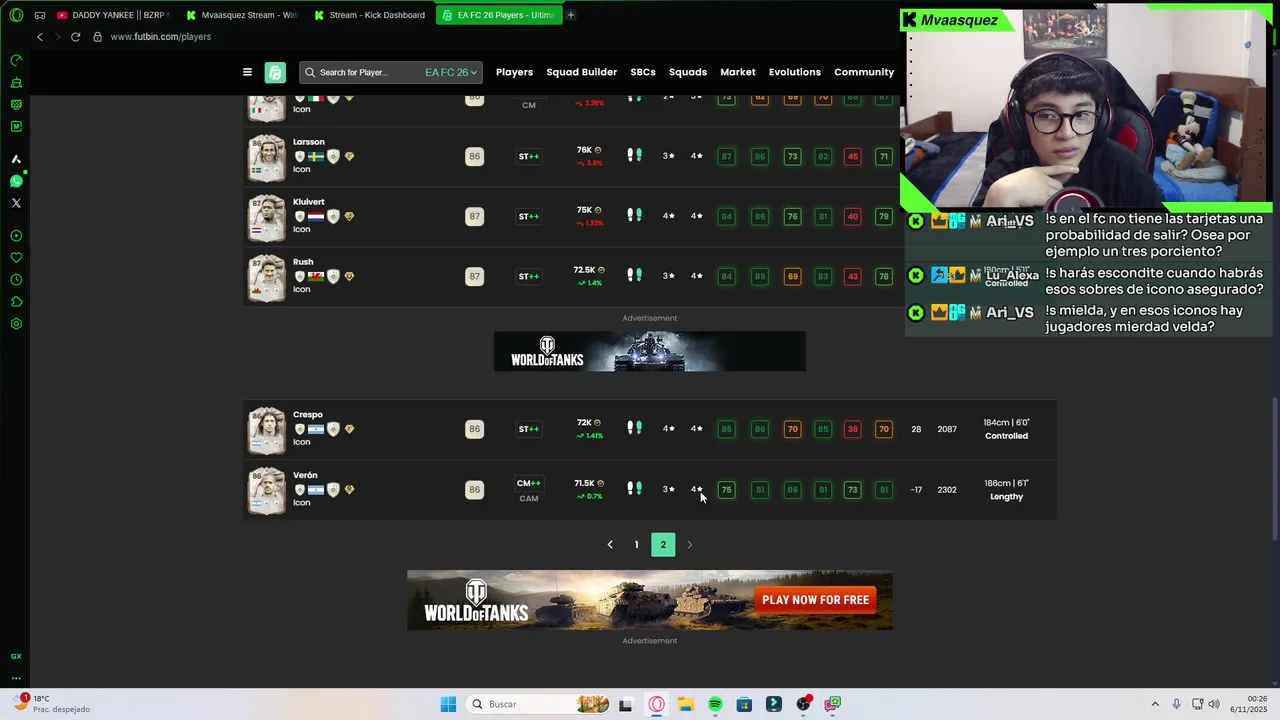Open the Kluivert player link
This screenshot has height=720, width=1280.
[309, 202]
